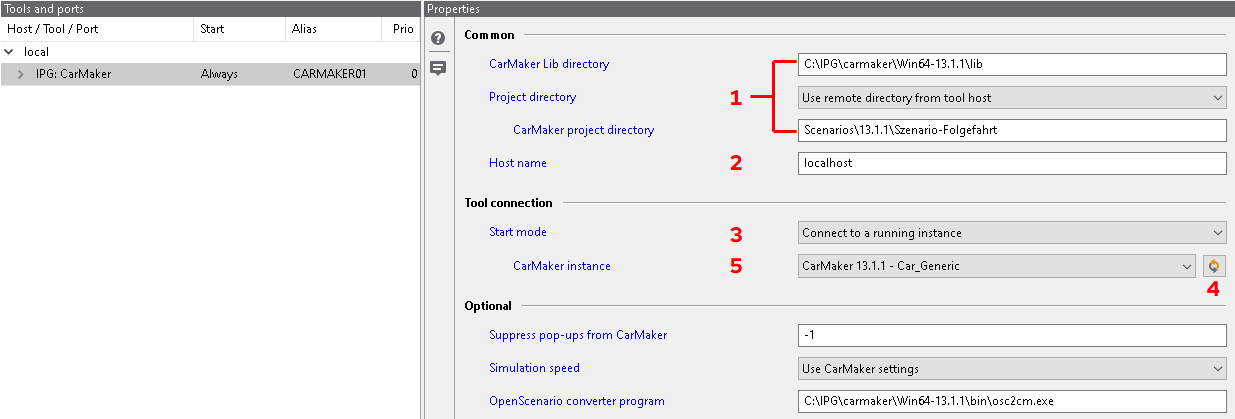Click the Suppress pop-ups from CarMaker label

coord(578,335)
